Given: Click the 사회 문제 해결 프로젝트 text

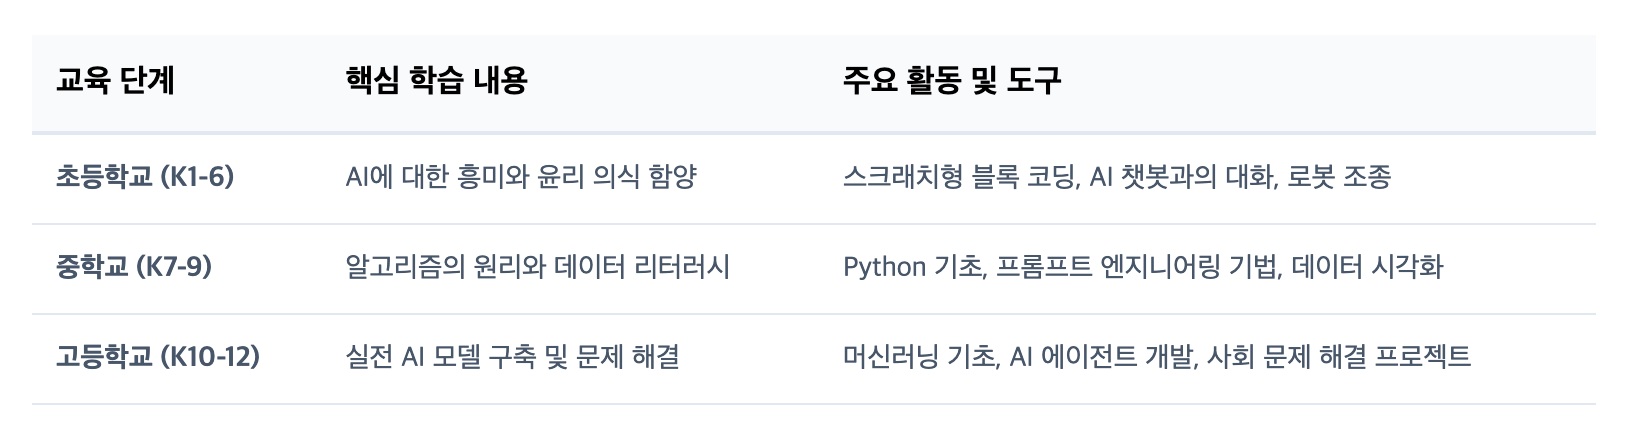Looking at the screenshot, I should [1339, 357].
